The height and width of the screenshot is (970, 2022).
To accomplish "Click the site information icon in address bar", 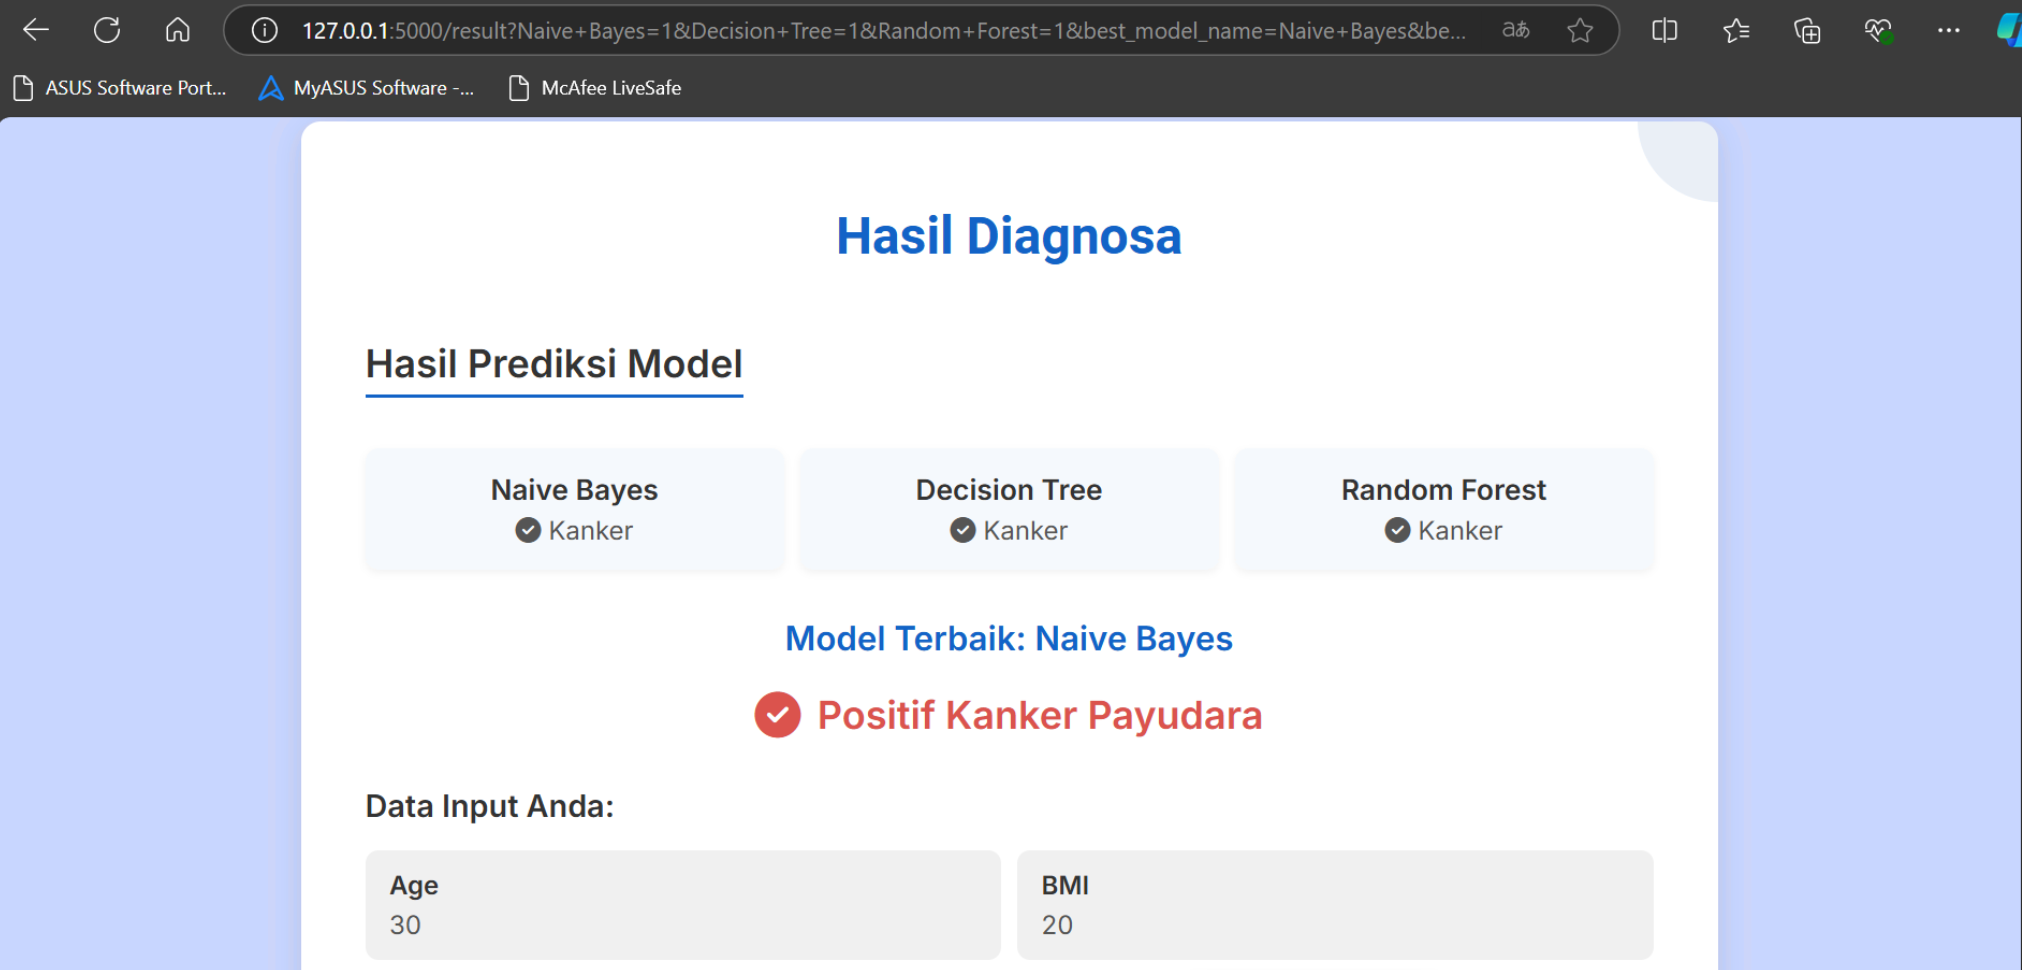I will pos(263,30).
